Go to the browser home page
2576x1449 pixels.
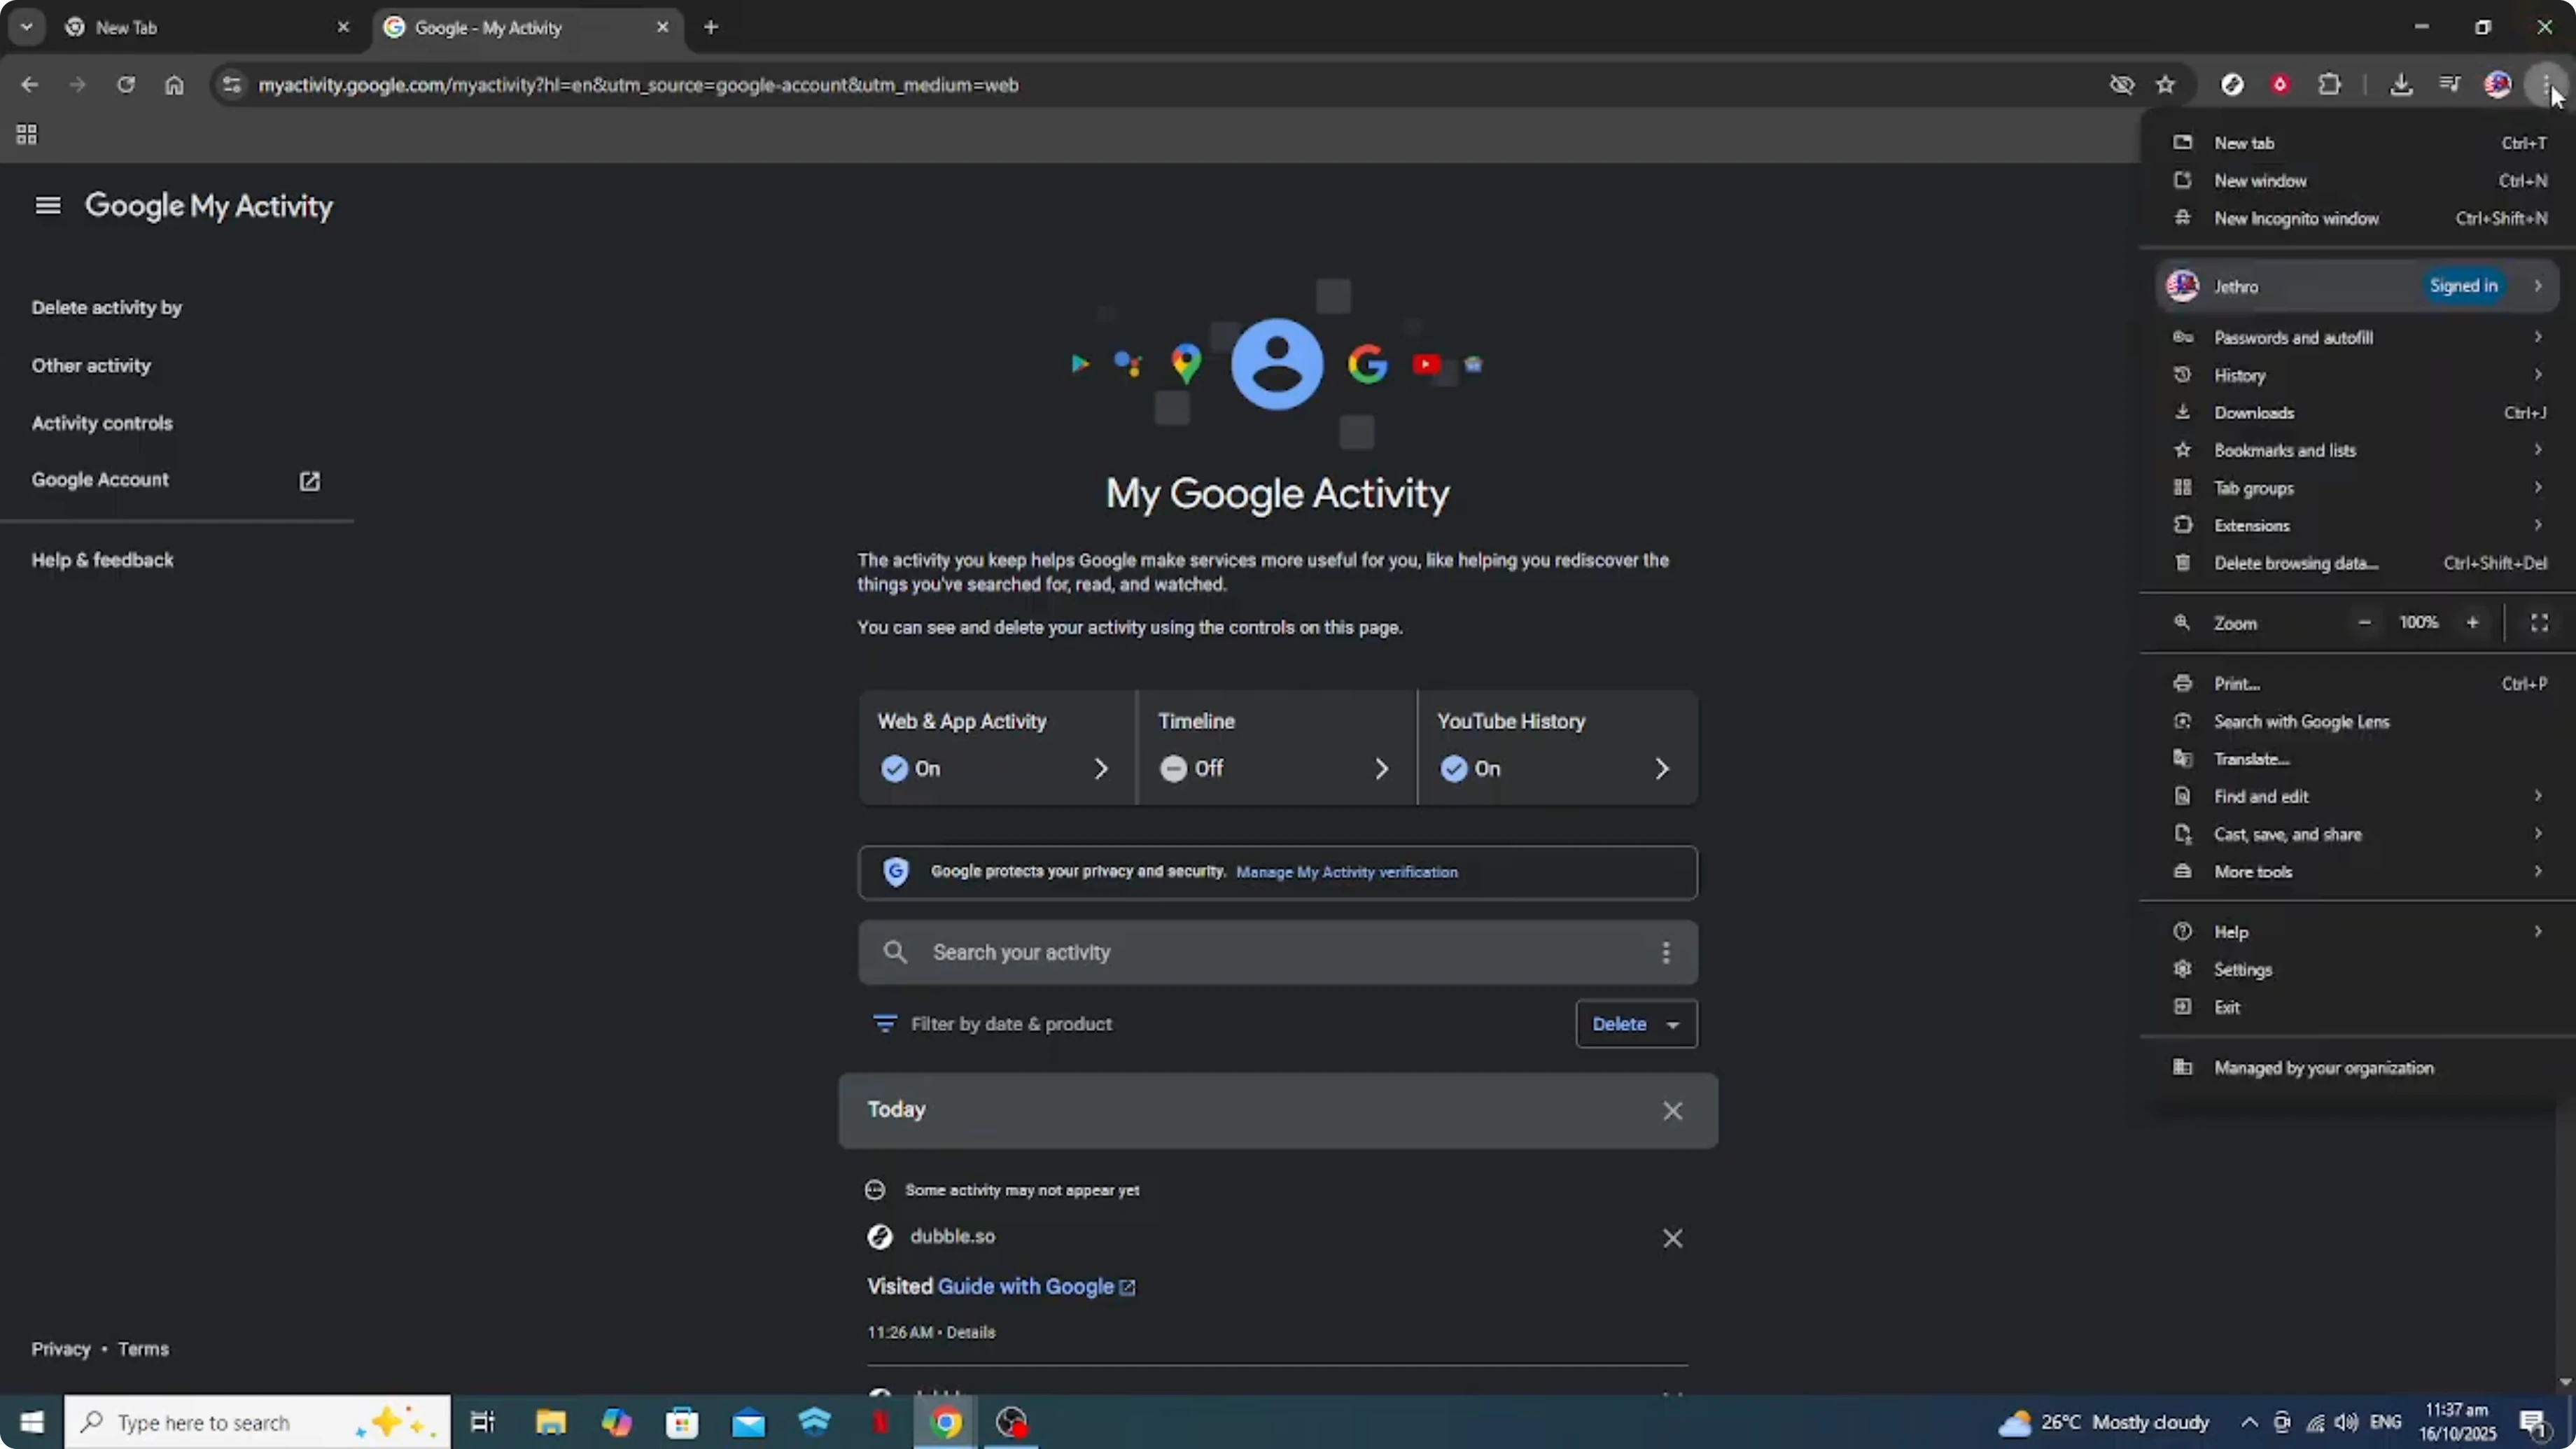[174, 85]
